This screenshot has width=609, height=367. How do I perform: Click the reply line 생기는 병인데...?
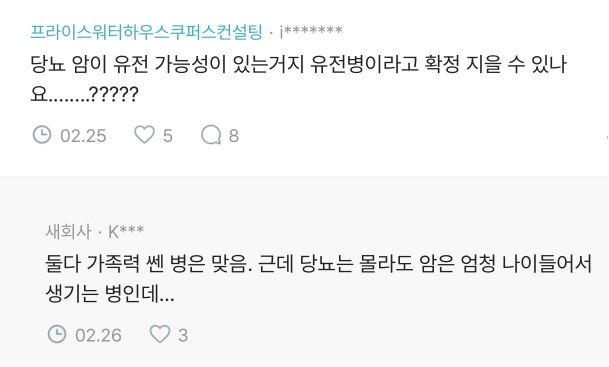[110, 294]
